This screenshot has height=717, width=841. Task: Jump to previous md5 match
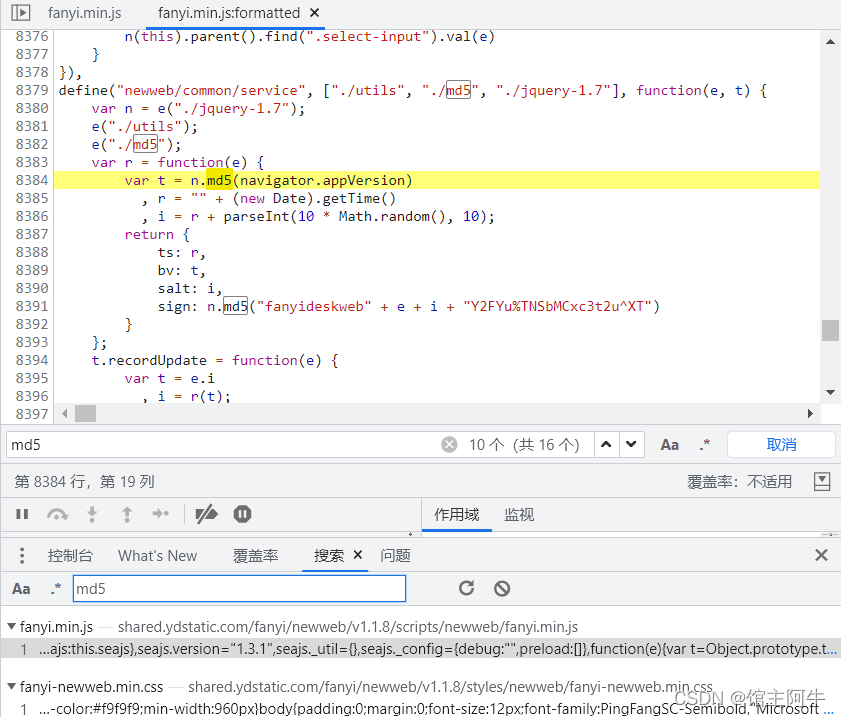606,445
